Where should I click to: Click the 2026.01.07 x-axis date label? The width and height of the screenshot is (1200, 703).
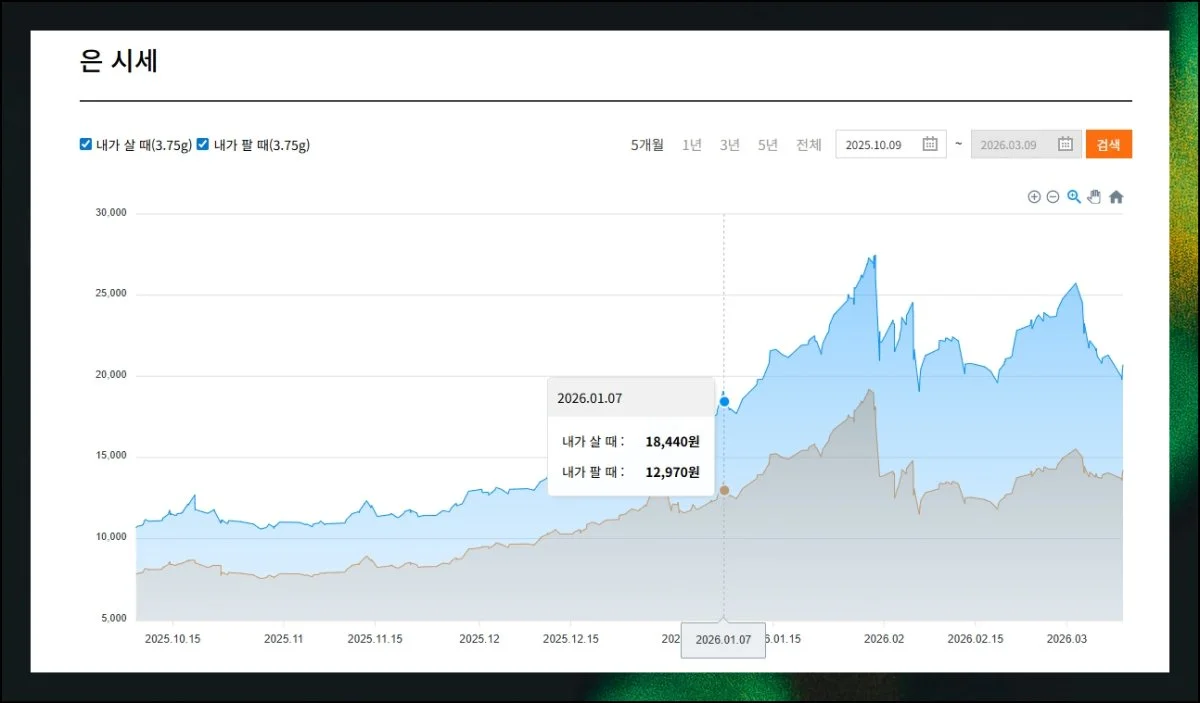click(x=723, y=640)
